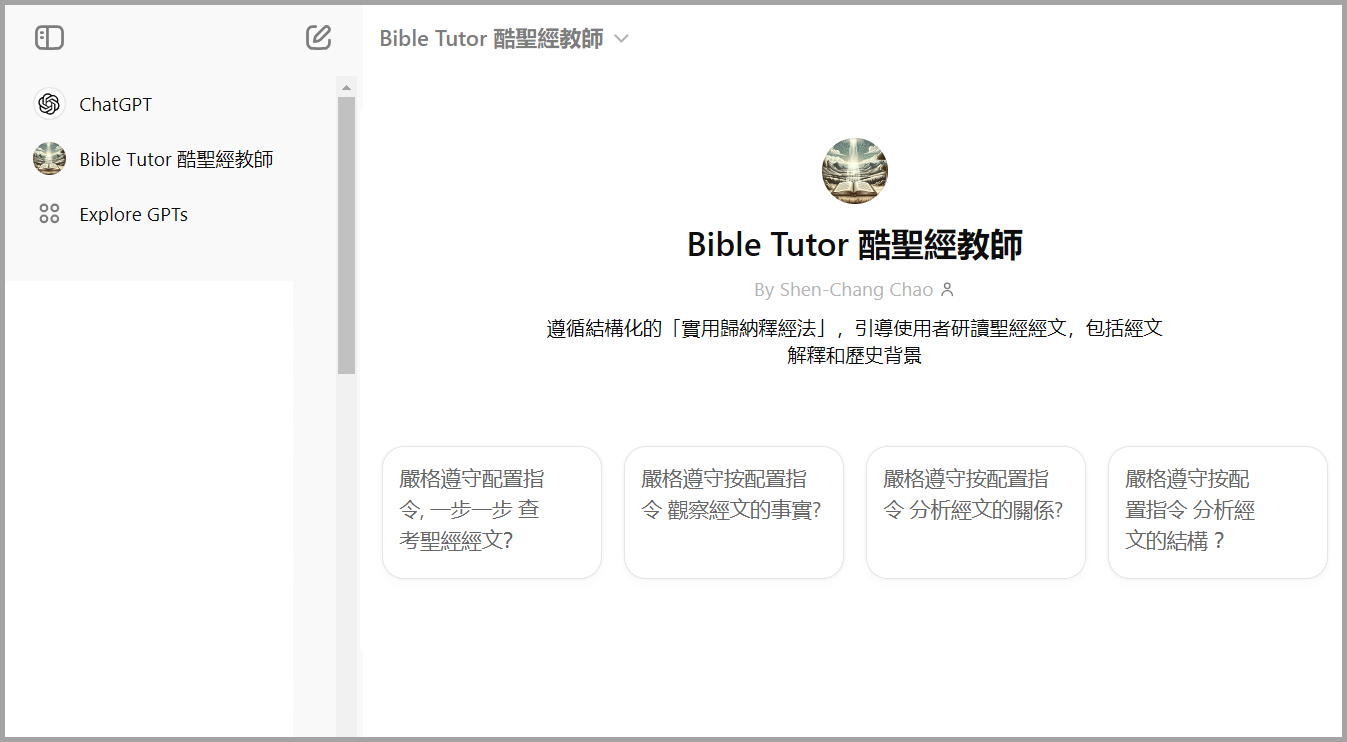Image resolution: width=1347 pixels, height=742 pixels.
Task: Select the OpenAI swirl icon next to ChatGPT
Action: point(49,103)
